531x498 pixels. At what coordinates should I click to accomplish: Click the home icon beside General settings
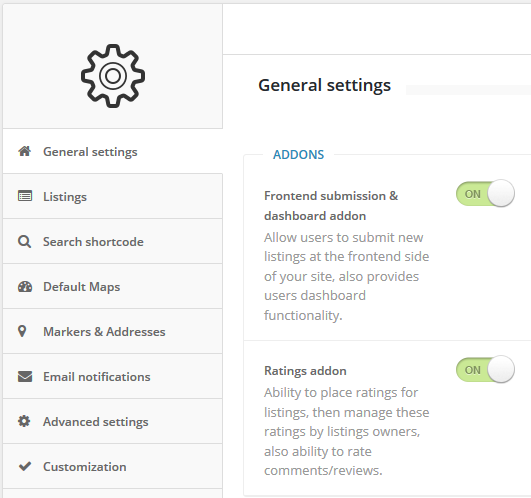(x=25, y=151)
